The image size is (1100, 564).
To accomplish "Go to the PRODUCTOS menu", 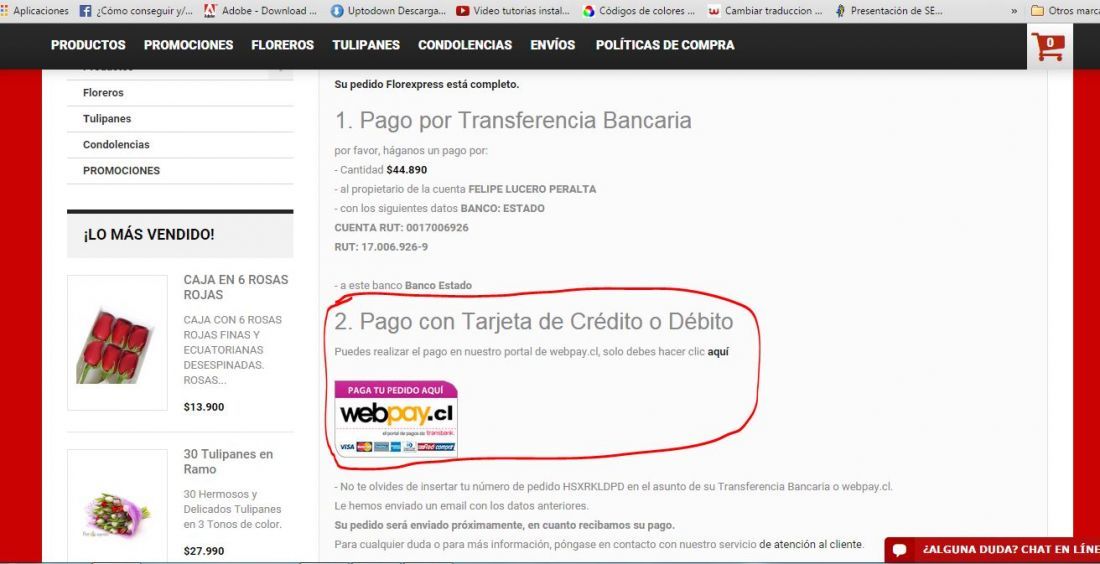I will coord(88,45).
